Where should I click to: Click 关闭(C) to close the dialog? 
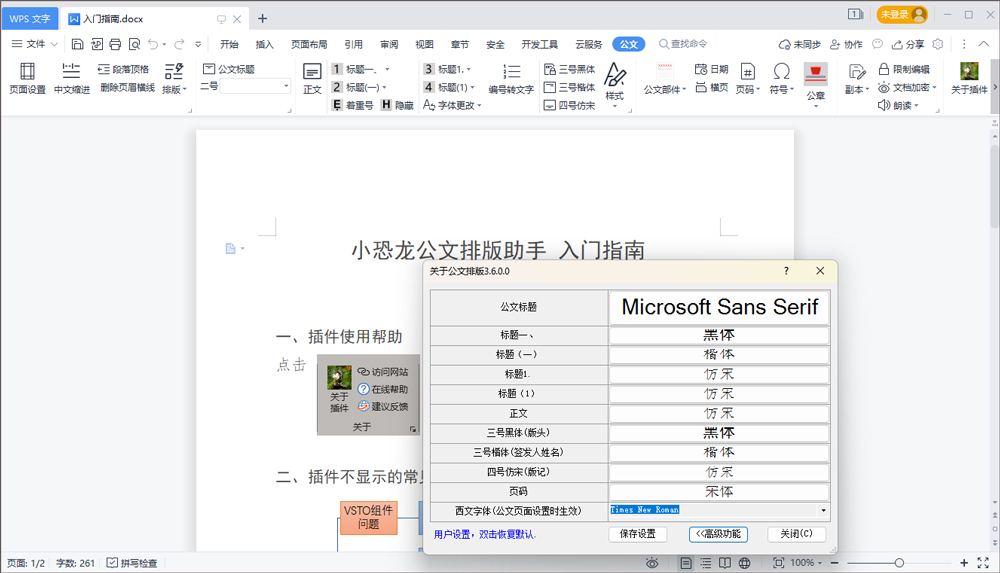[x=797, y=534]
